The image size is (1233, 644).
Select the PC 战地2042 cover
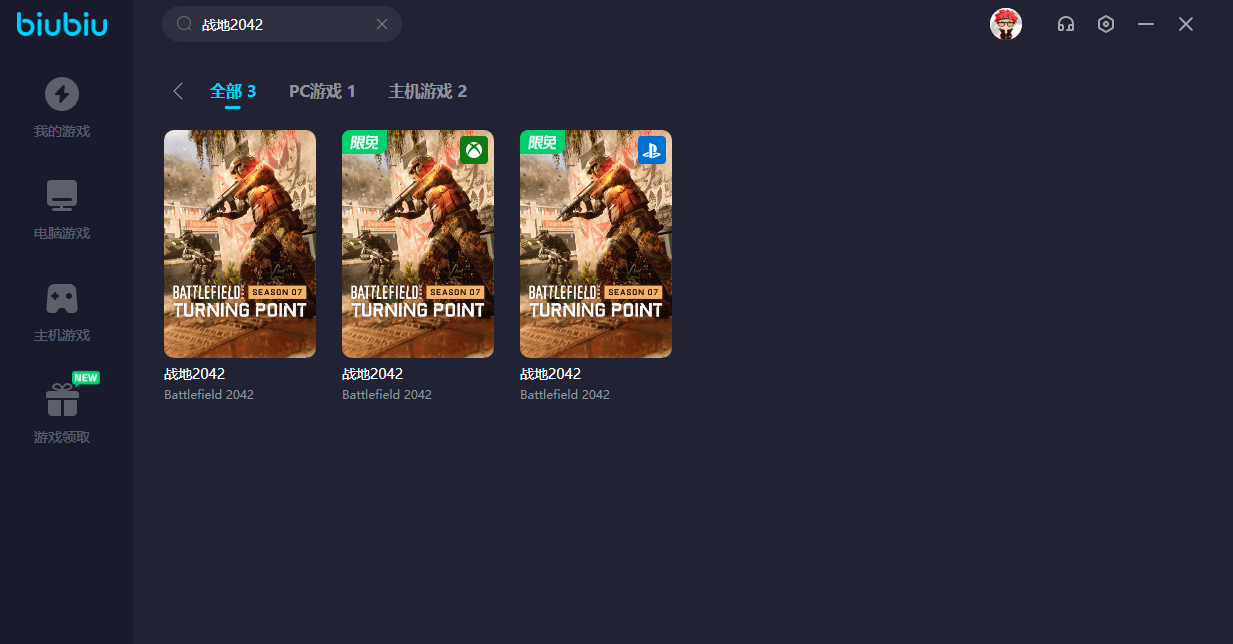click(240, 243)
